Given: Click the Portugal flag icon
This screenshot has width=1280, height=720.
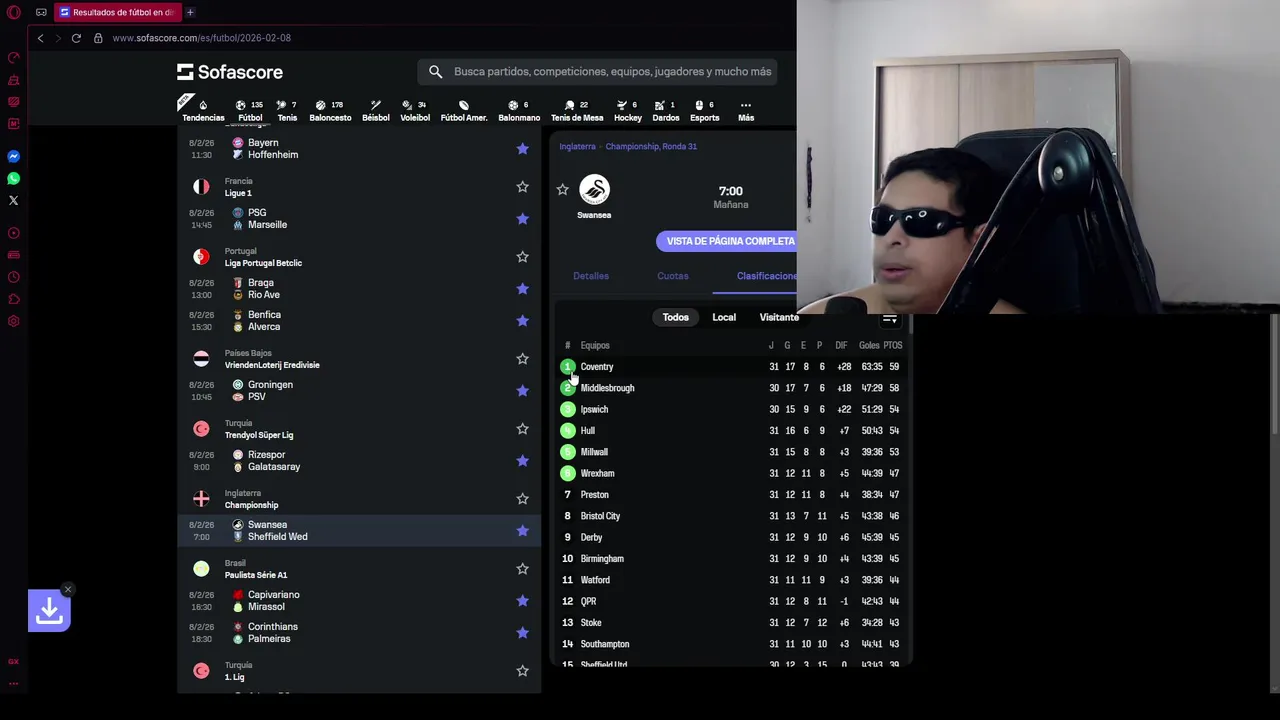Looking at the screenshot, I should tap(201, 257).
